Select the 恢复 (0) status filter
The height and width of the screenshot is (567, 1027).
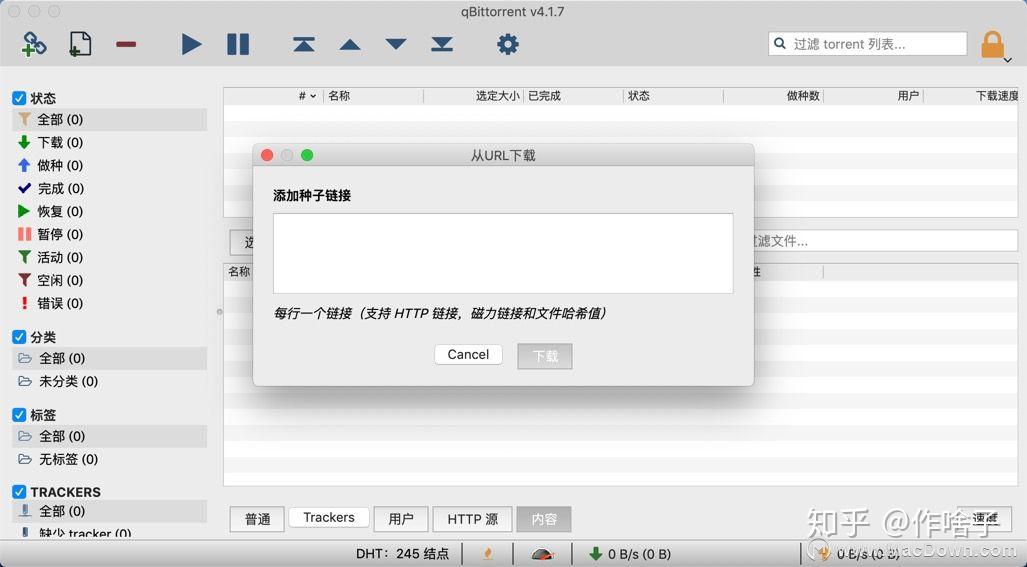109,211
